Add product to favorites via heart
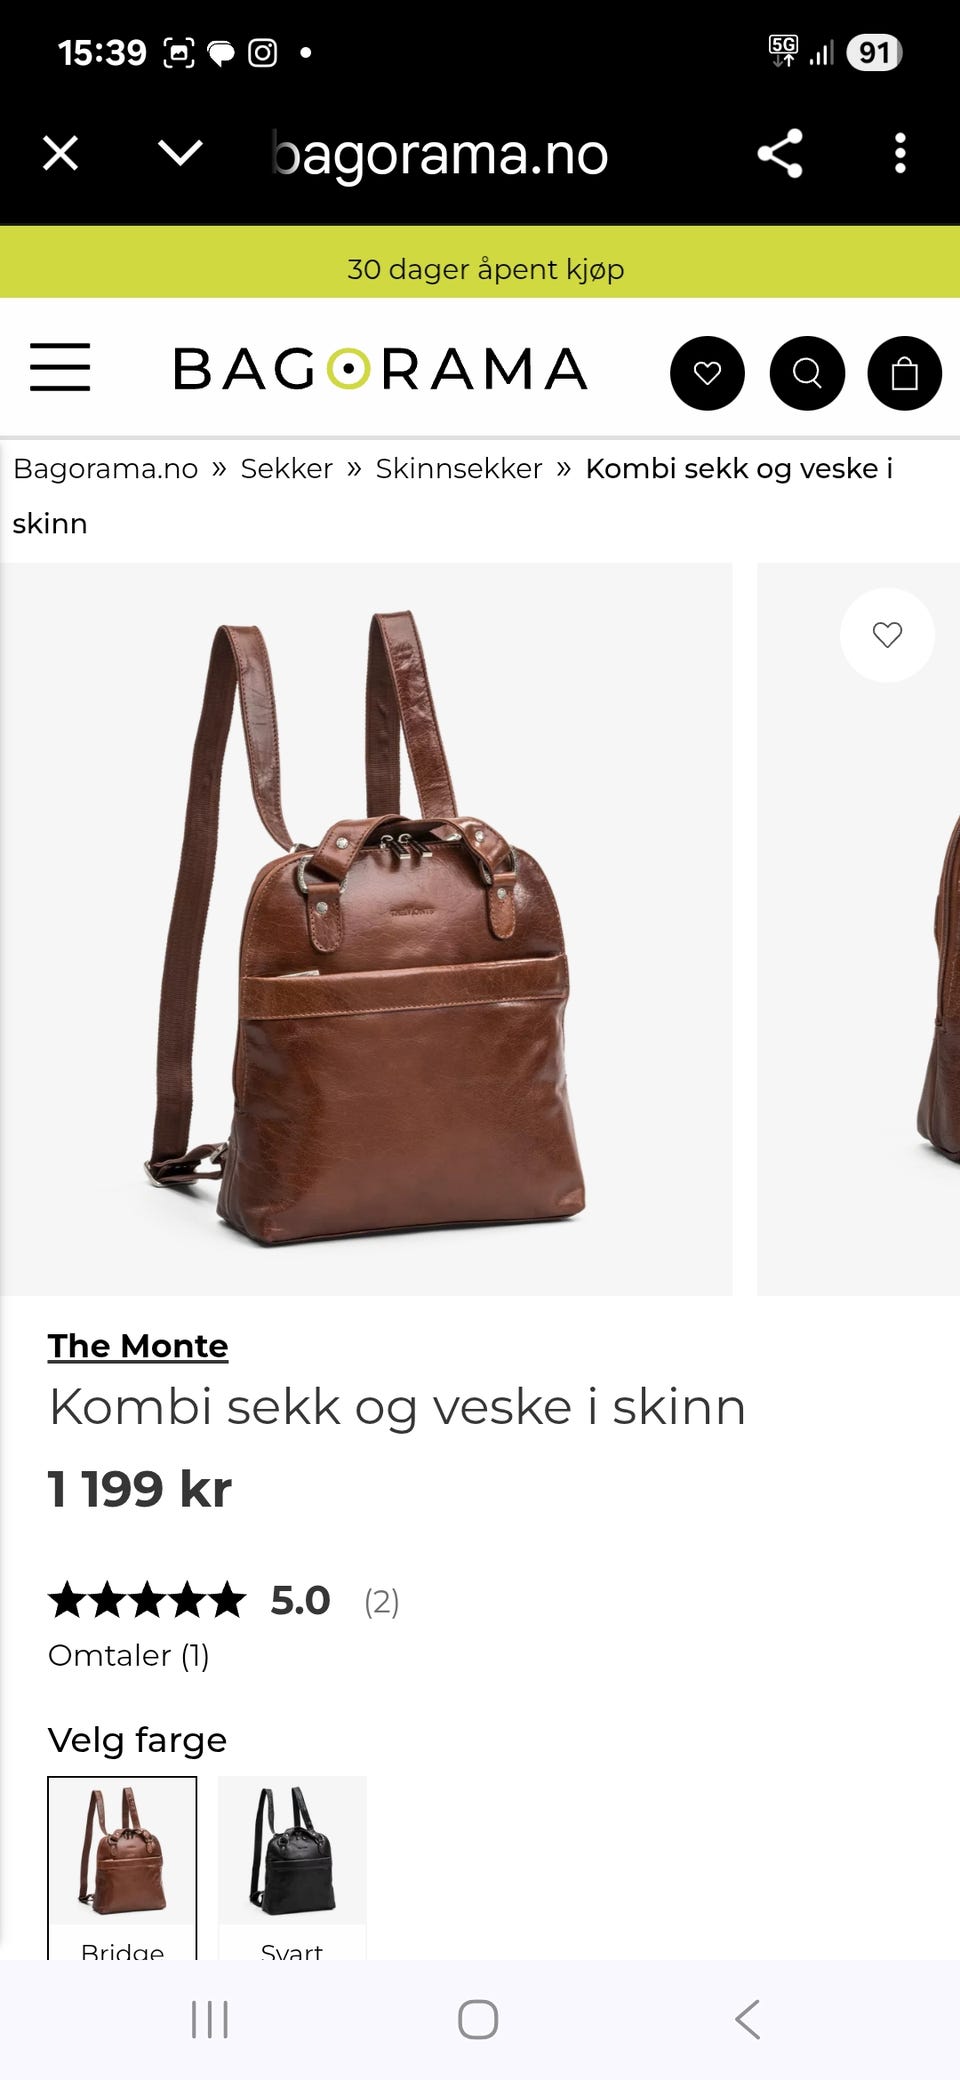The image size is (960, 2080). (887, 635)
